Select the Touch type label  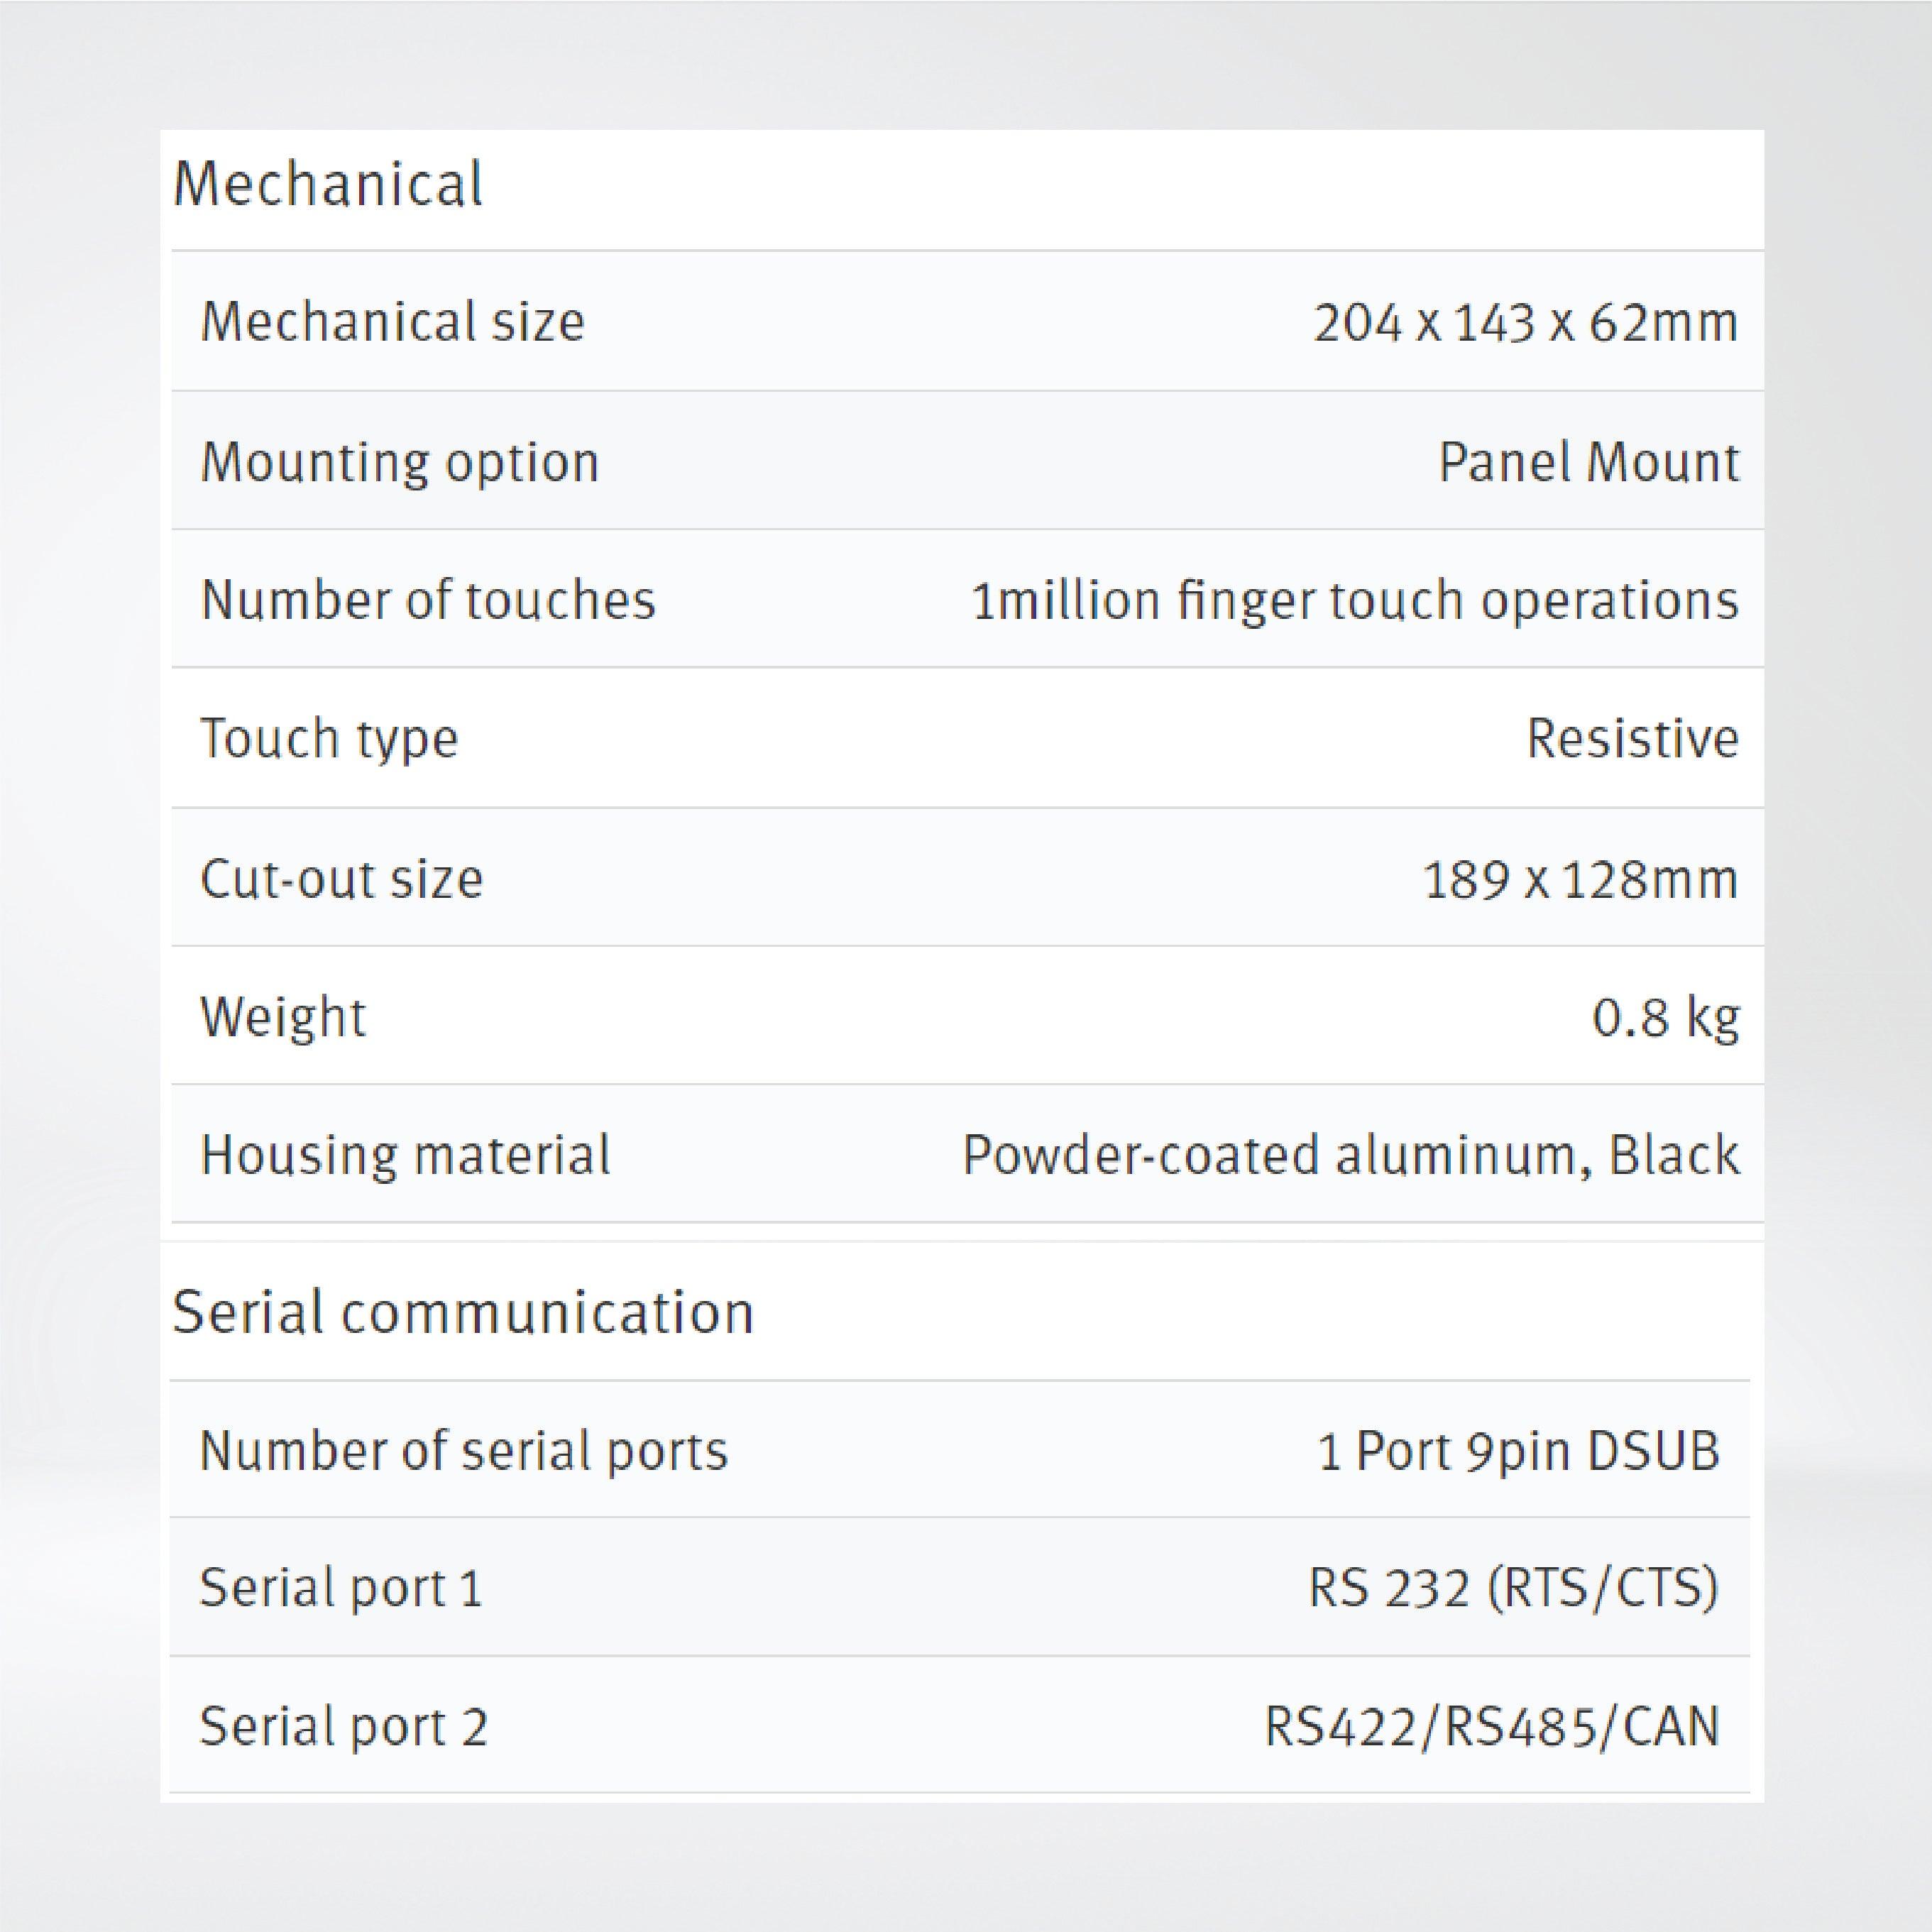pos(329,739)
